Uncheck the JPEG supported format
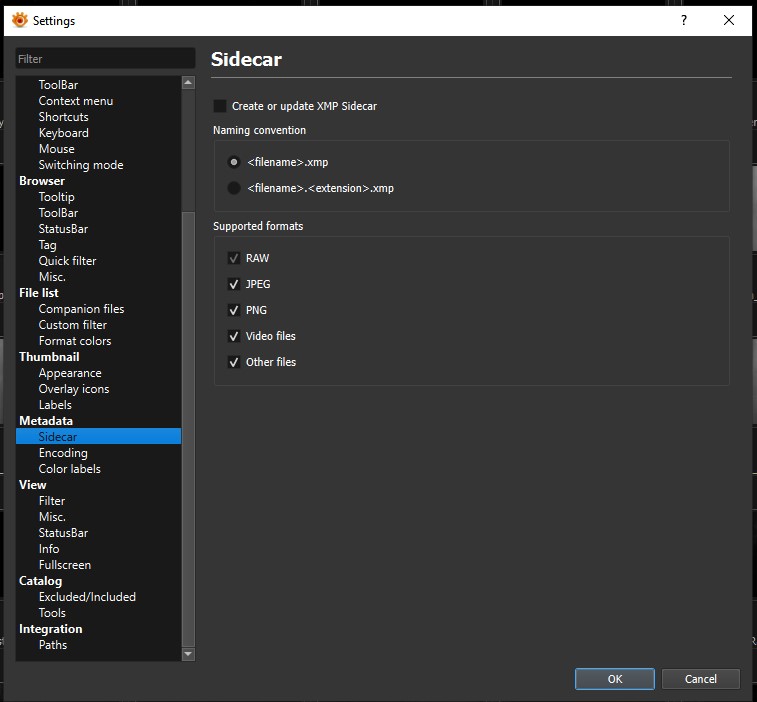 [x=234, y=284]
